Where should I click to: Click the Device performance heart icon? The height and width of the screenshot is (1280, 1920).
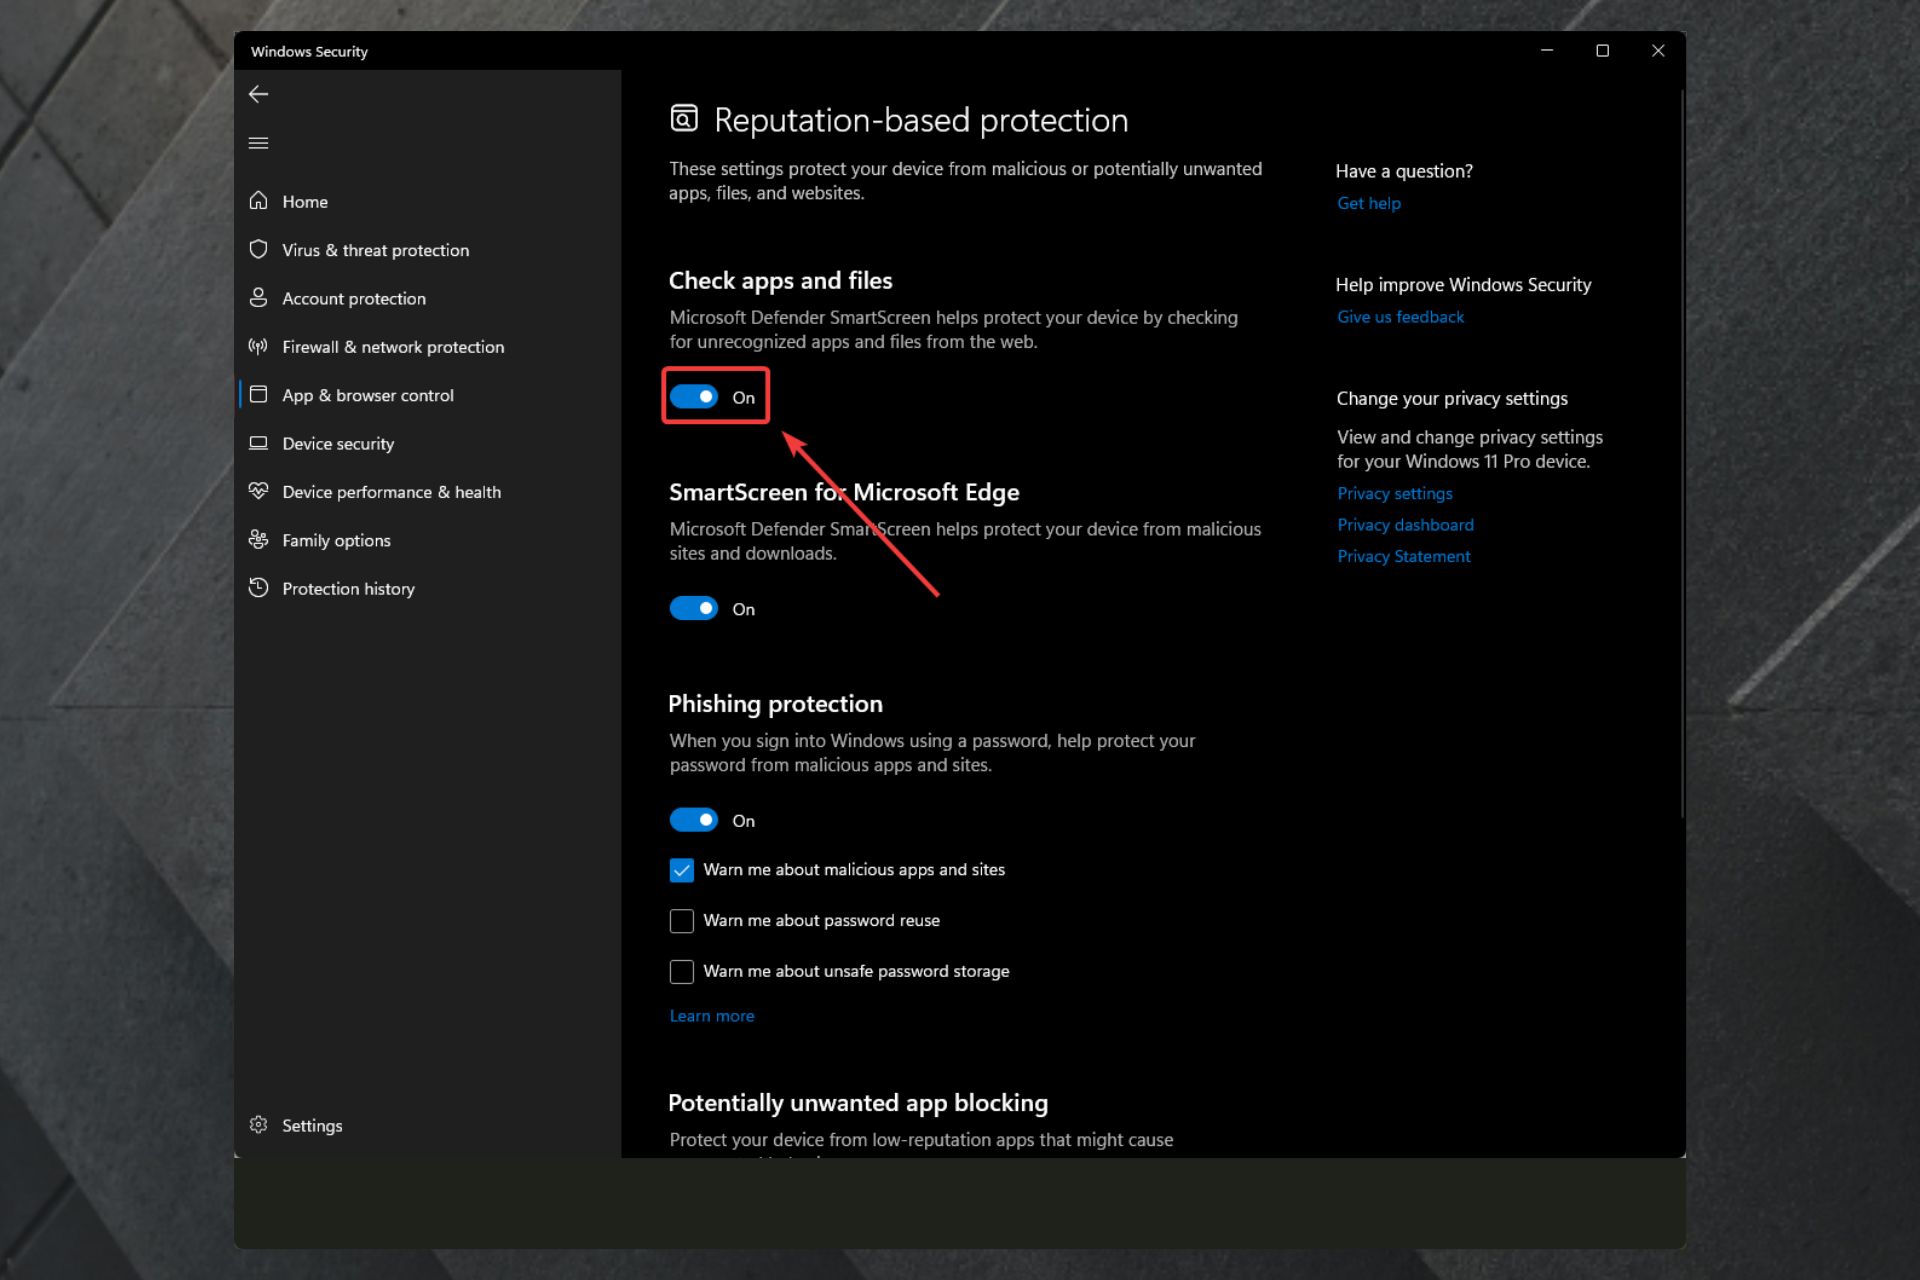pyautogui.click(x=258, y=491)
